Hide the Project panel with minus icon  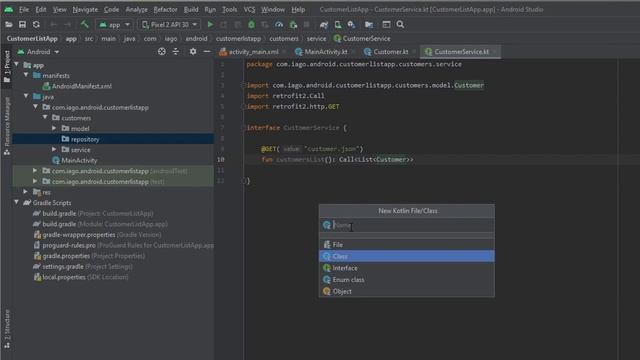[x=207, y=51]
